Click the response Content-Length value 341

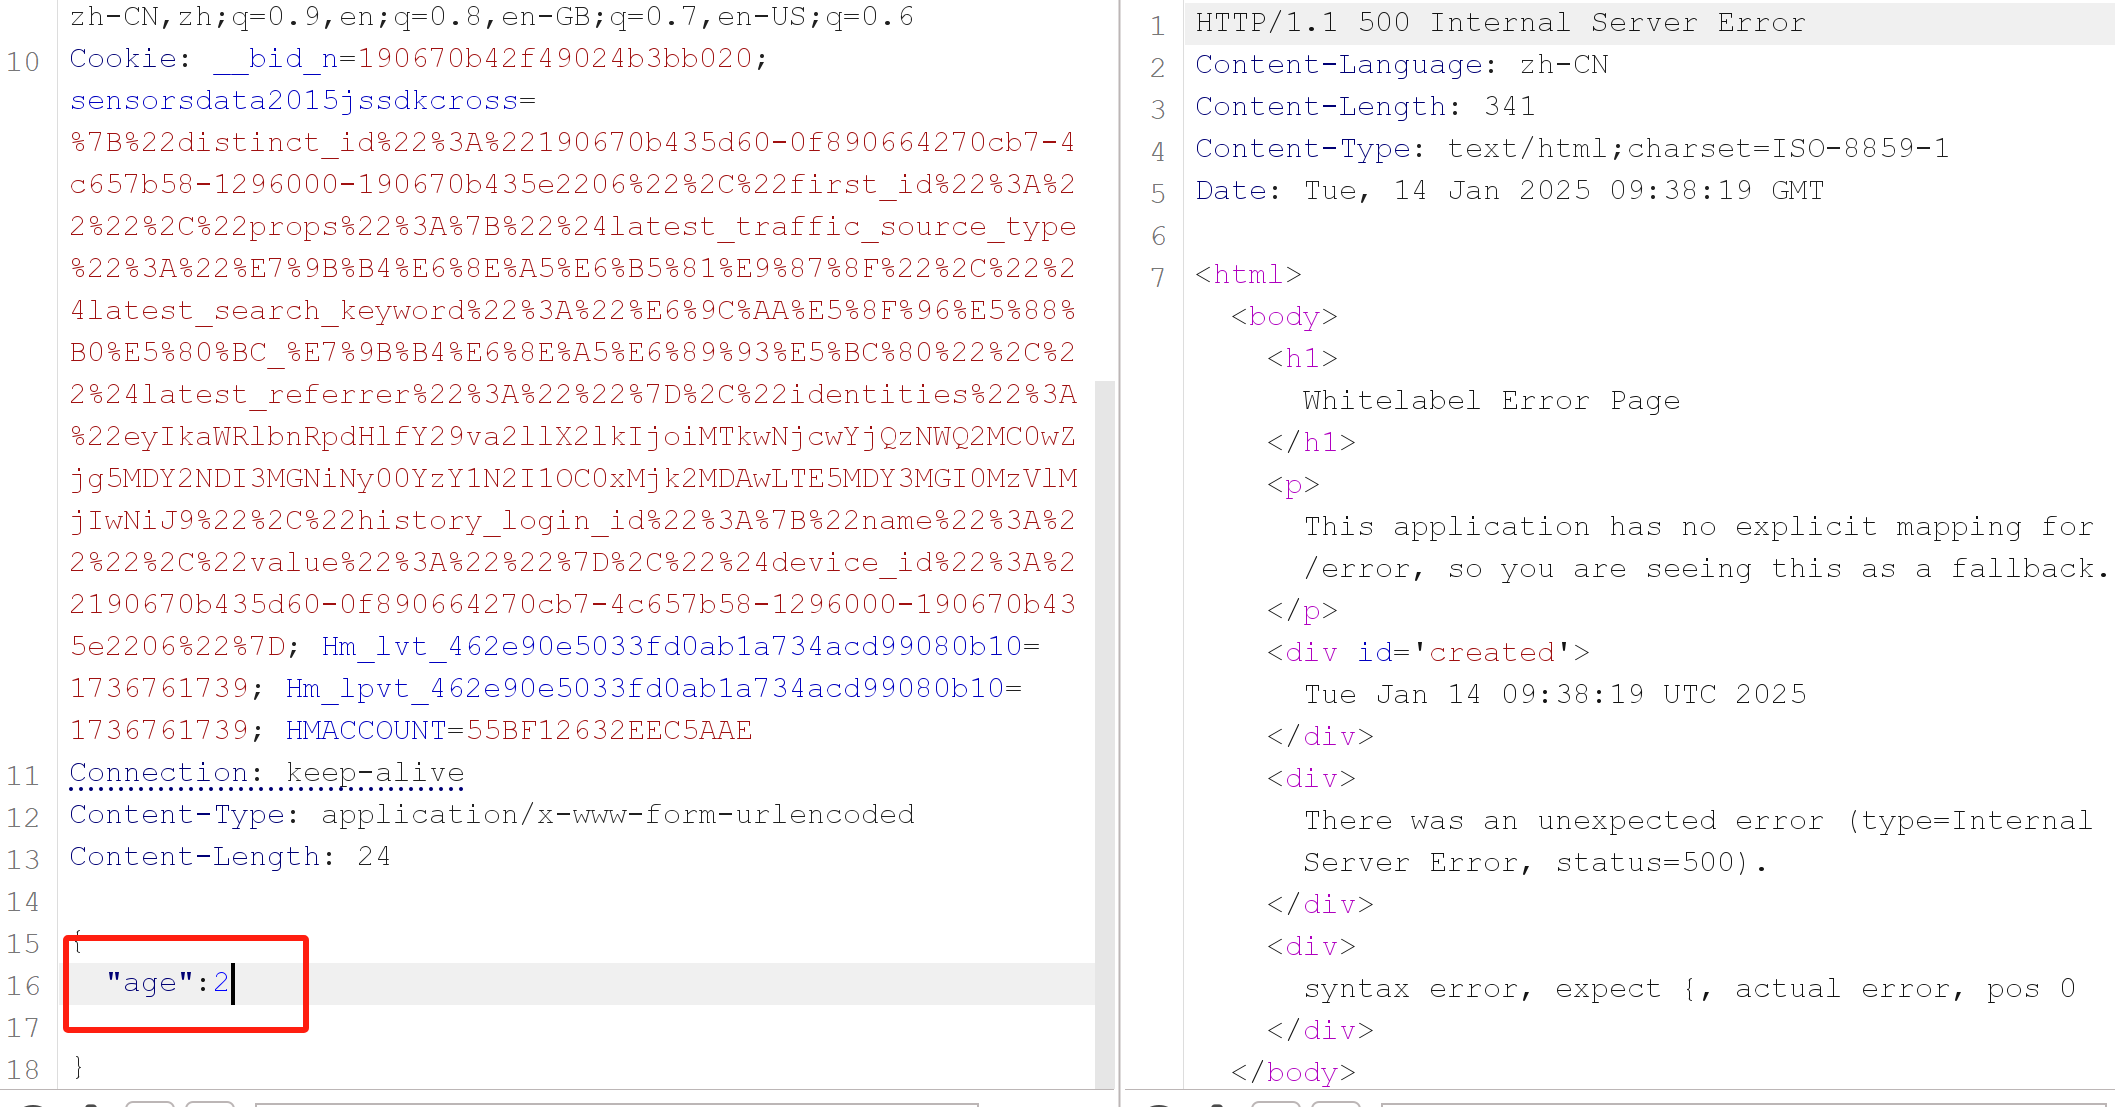(x=1509, y=107)
